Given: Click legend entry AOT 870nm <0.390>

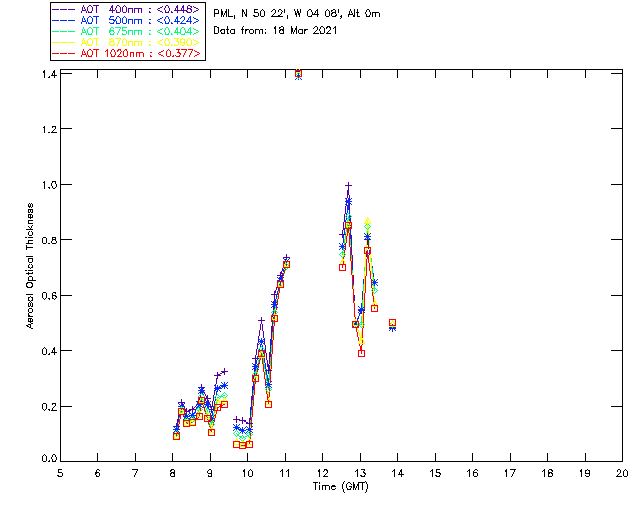Looking at the screenshot, I should coord(126,42).
